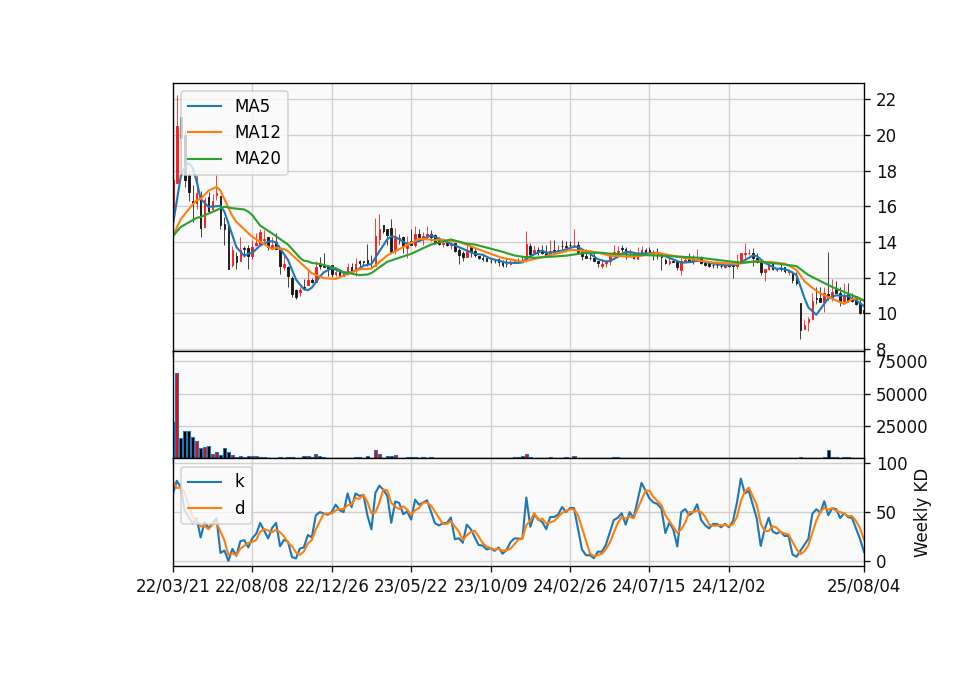The width and height of the screenshot is (960, 690).
Task: Click the price axis value 18
Action: 886,172
